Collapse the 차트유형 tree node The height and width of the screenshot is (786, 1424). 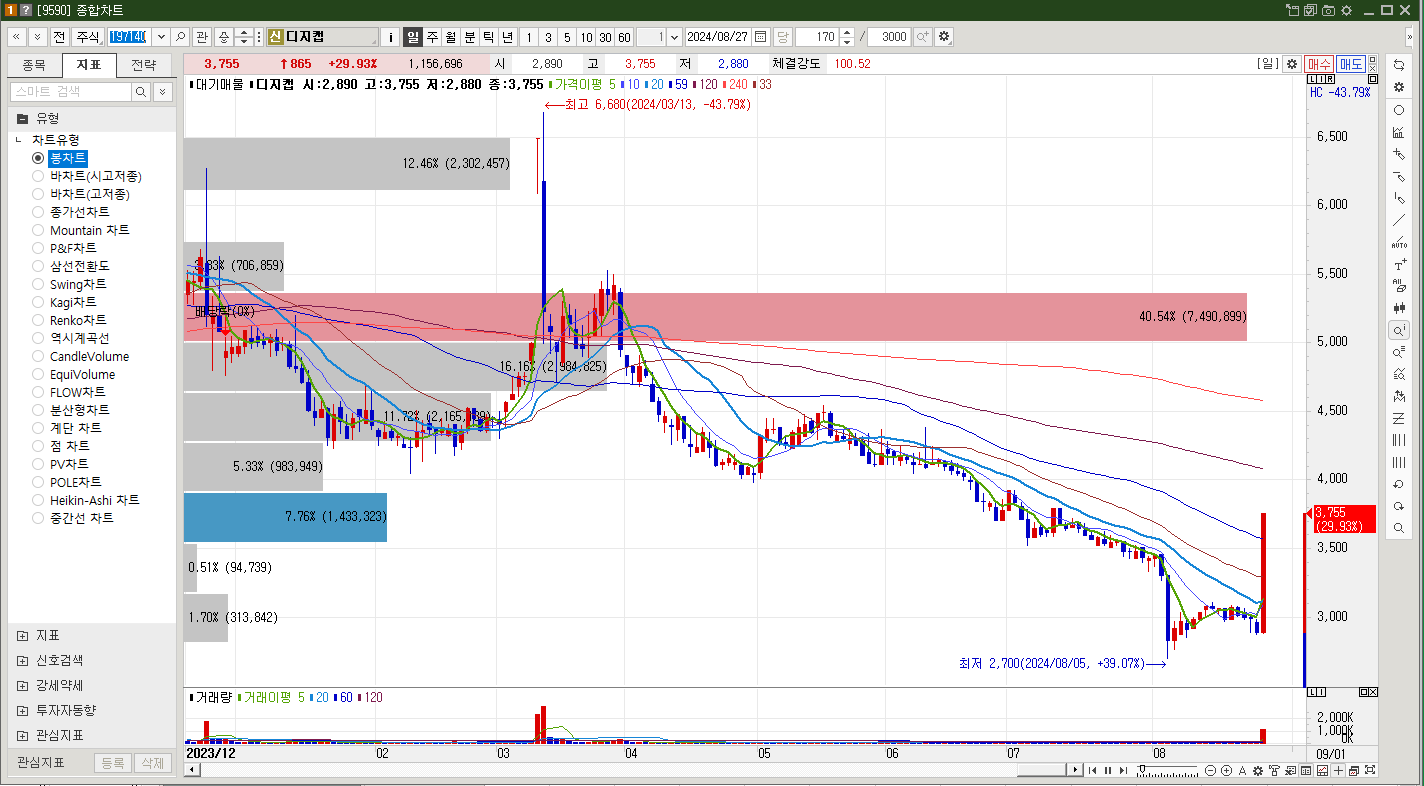coord(19,140)
